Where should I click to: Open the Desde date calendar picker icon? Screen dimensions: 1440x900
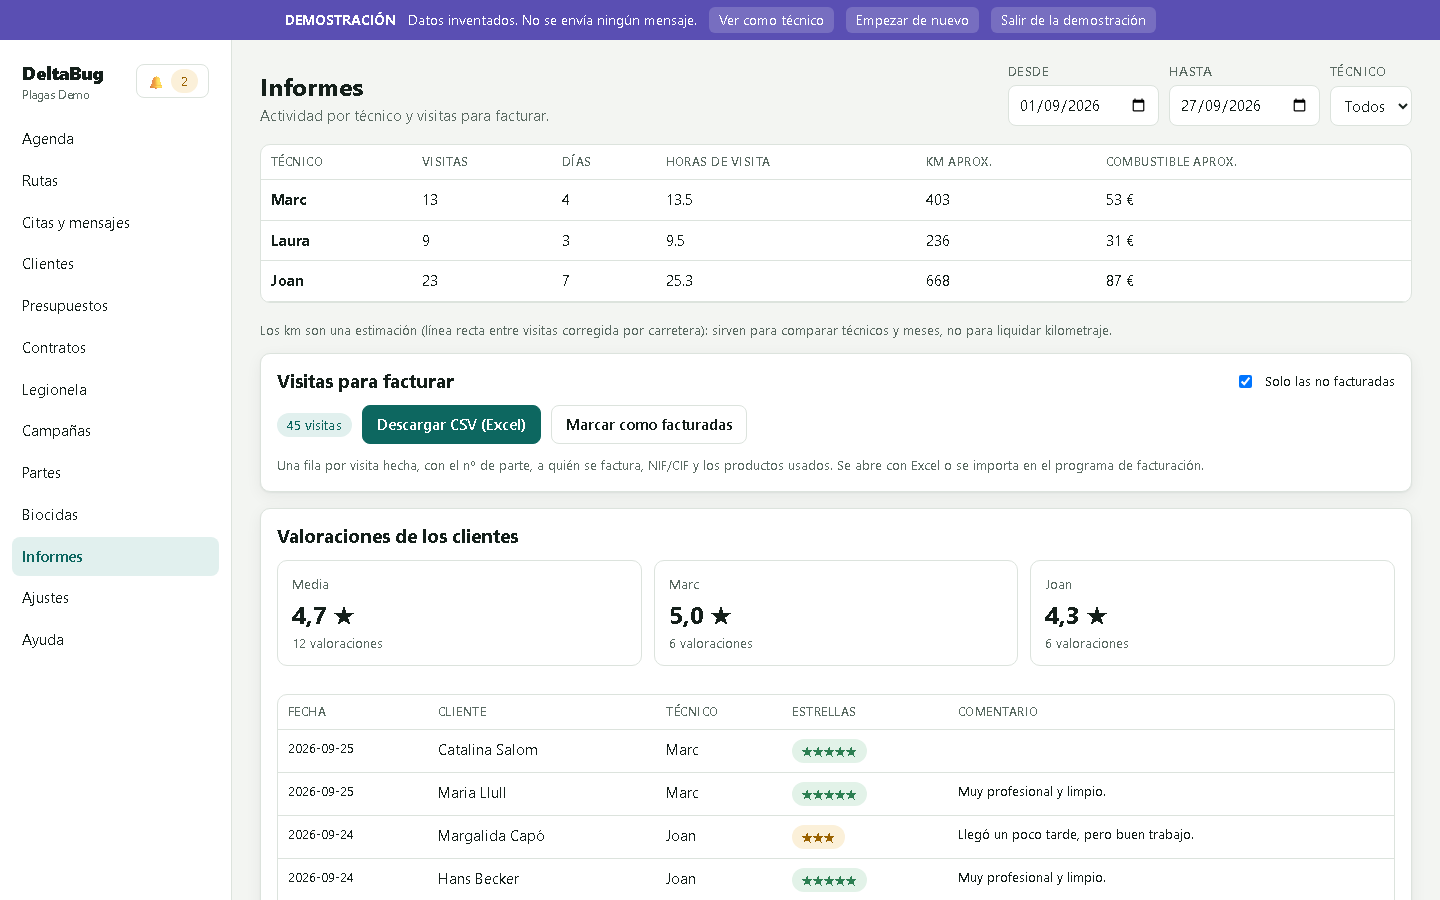pyautogui.click(x=1138, y=106)
